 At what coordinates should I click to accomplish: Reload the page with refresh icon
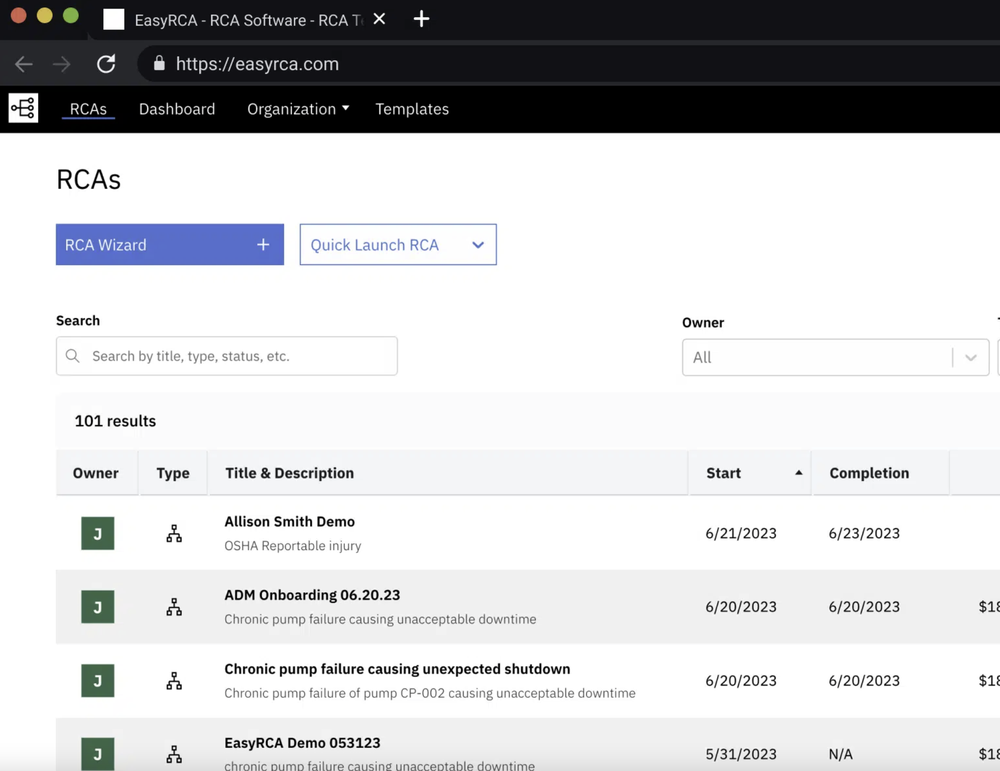coord(106,64)
